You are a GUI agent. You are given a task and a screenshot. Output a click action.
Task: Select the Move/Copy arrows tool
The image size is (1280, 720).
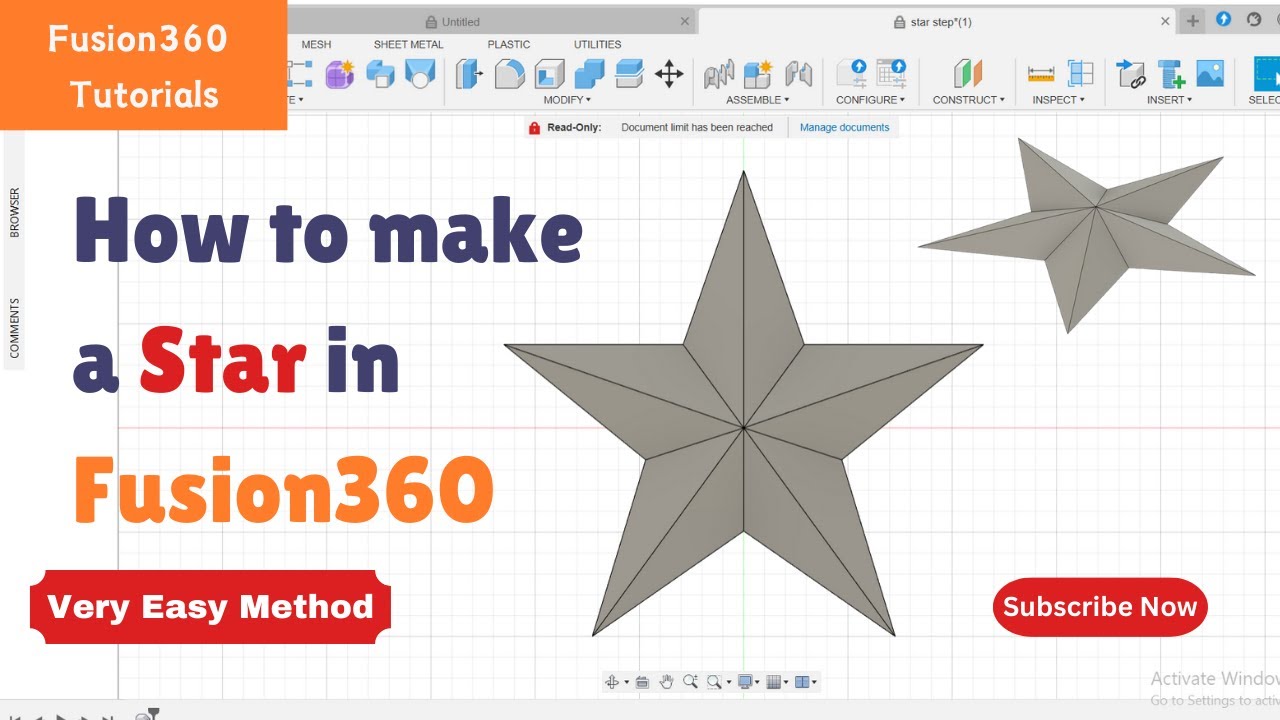click(669, 74)
